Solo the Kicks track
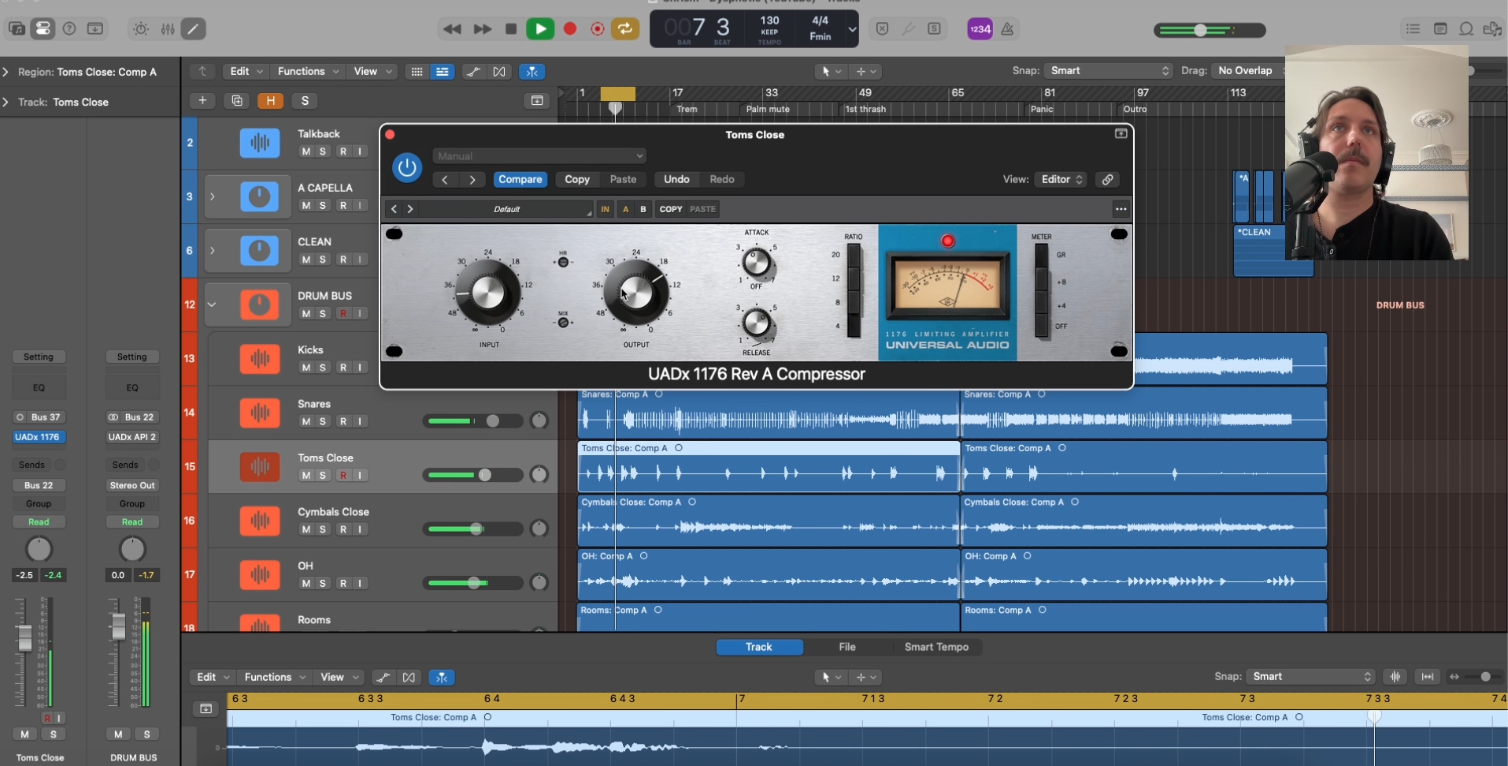This screenshot has height=766, width=1508. pos(323,367)
